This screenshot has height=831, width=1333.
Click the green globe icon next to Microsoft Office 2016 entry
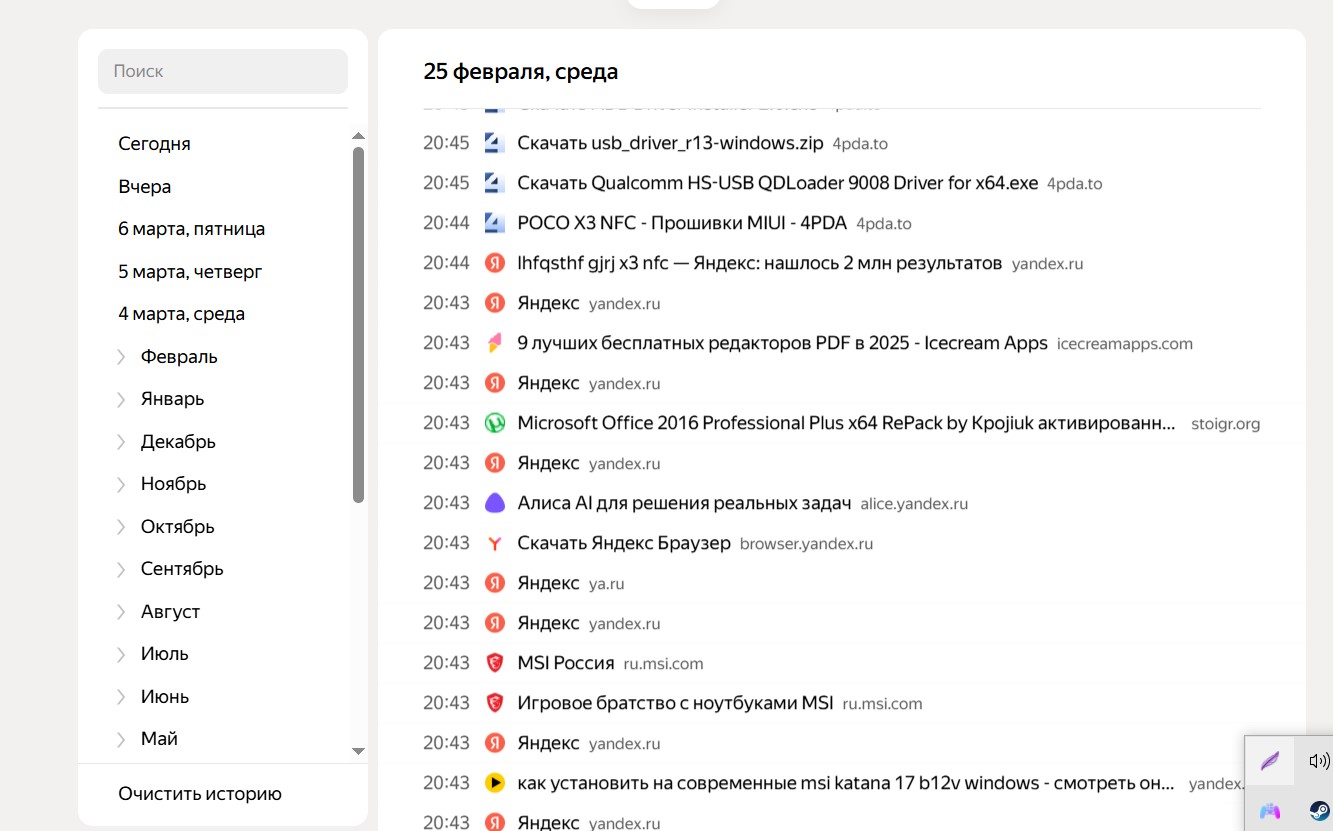tap(494, 423)
